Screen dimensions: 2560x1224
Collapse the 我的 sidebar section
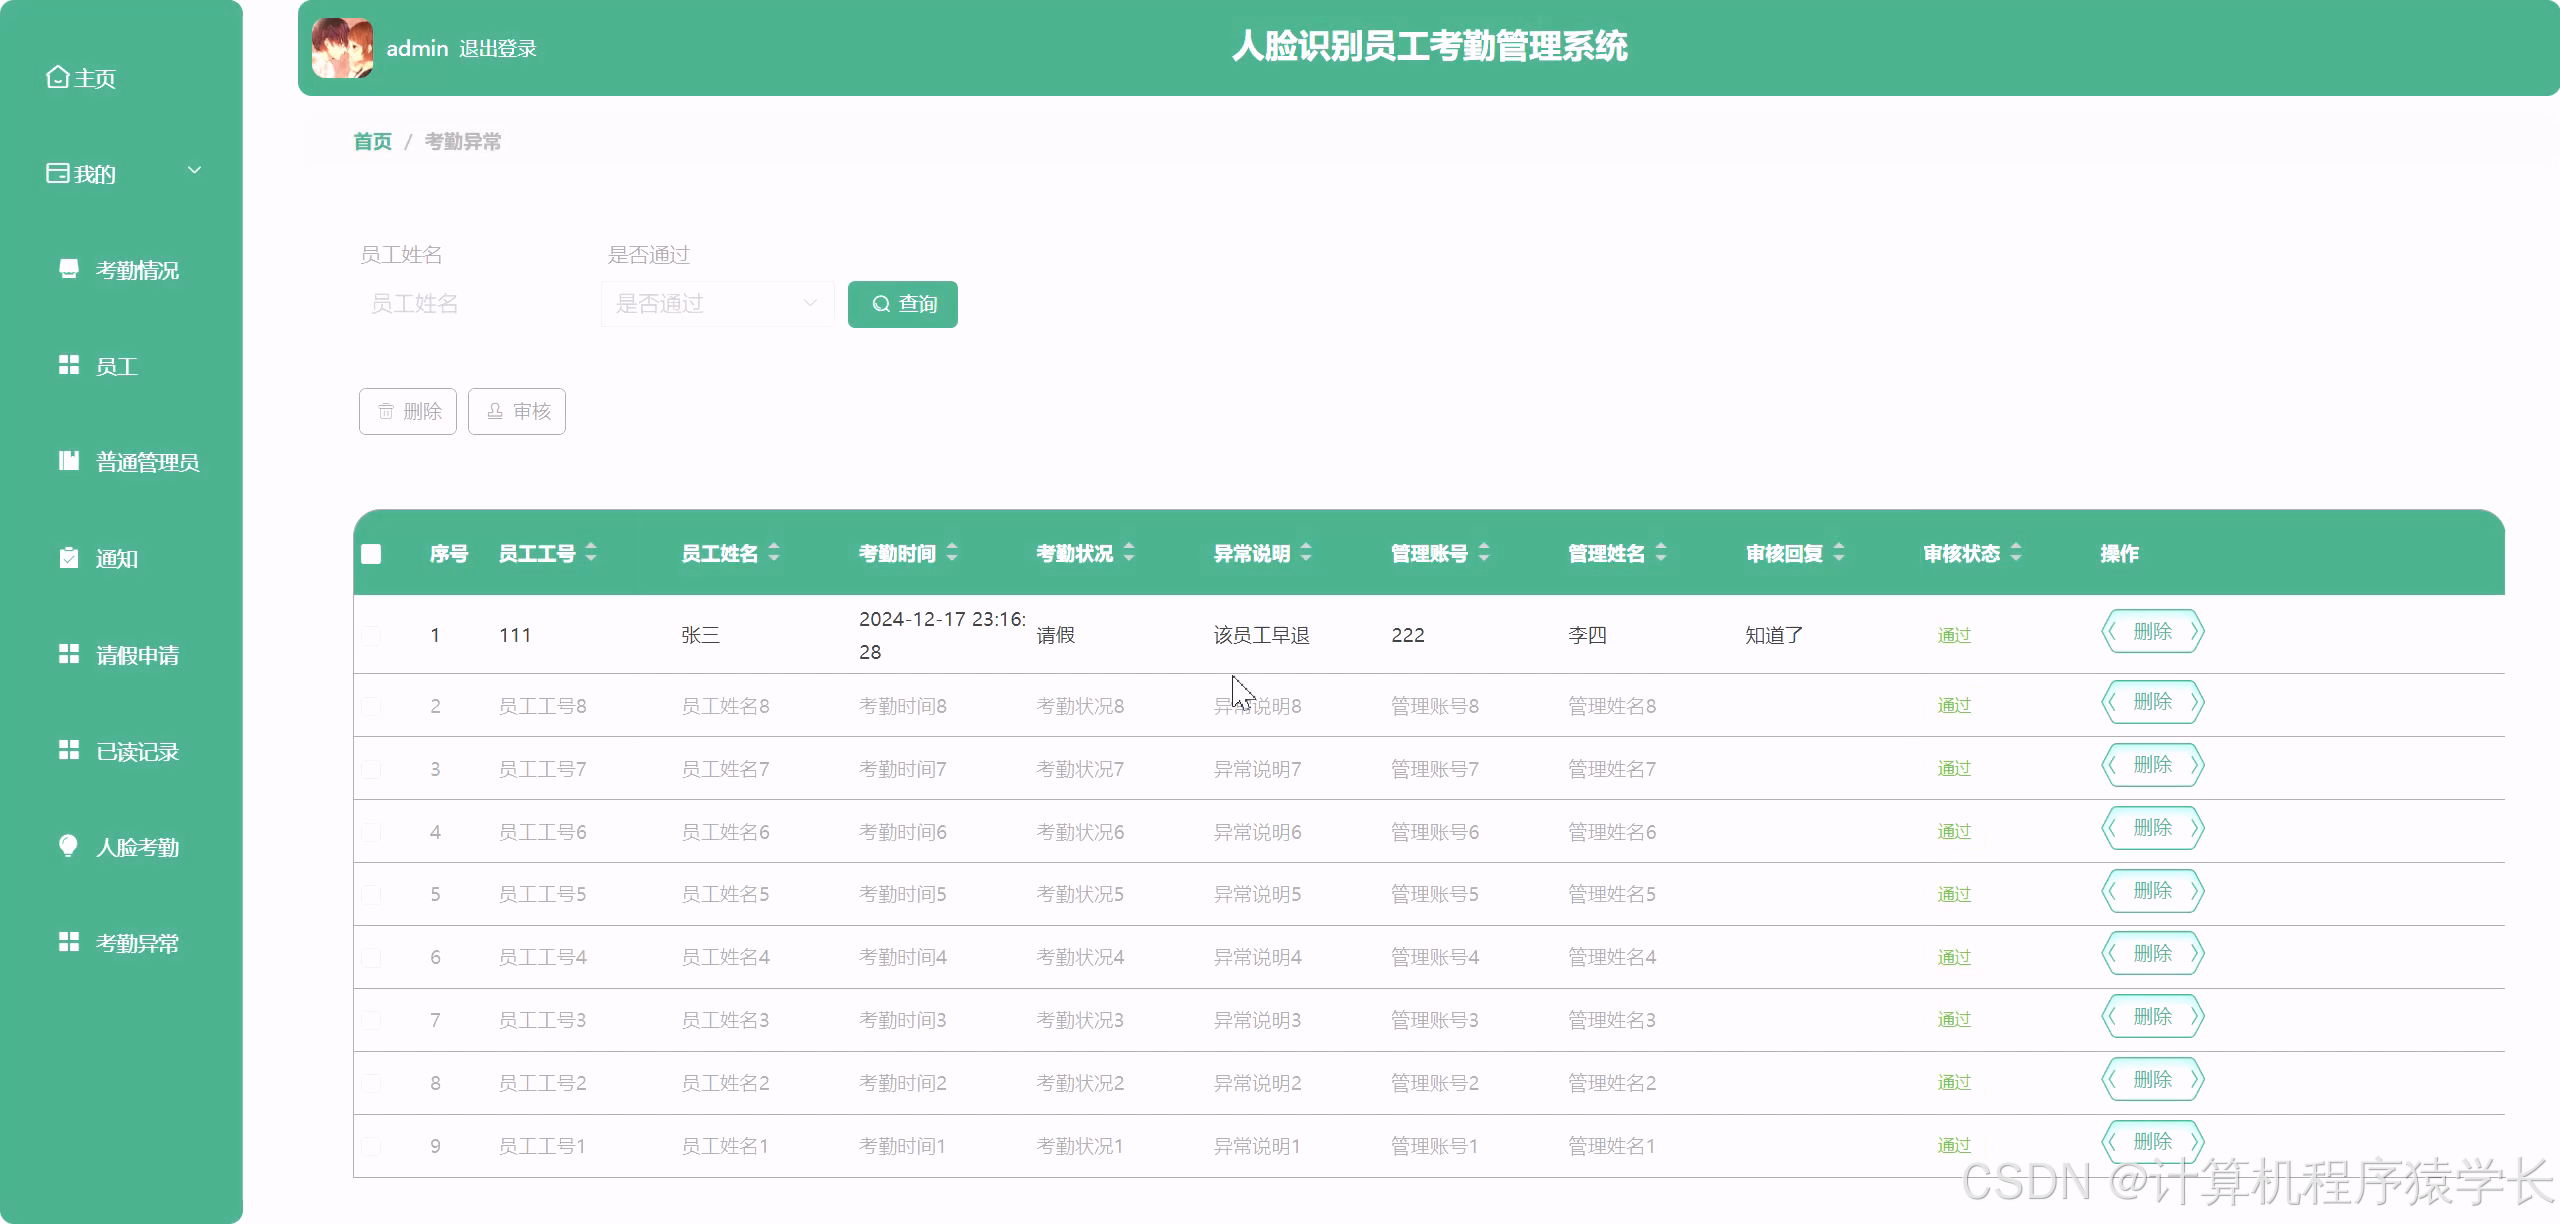click(195, 170)
